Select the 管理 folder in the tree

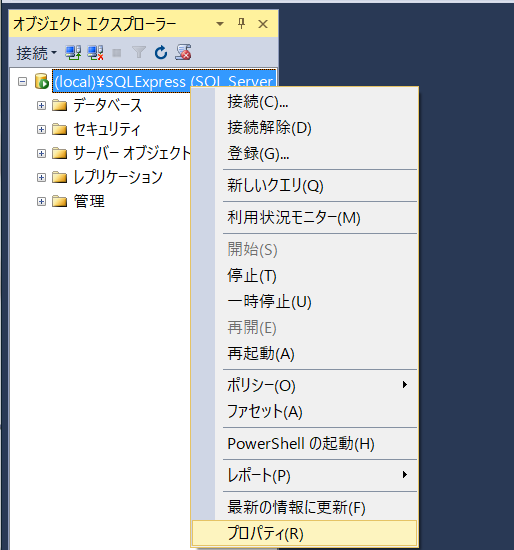pyautogui.click(x=89, y=201)
